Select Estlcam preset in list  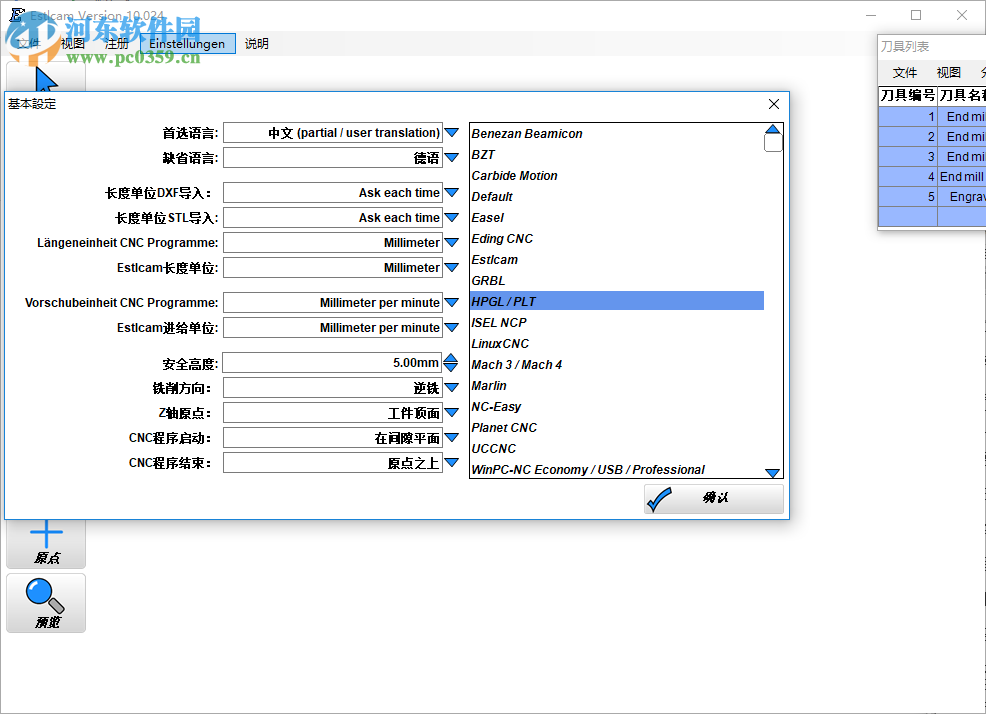[x=617, y=259]
